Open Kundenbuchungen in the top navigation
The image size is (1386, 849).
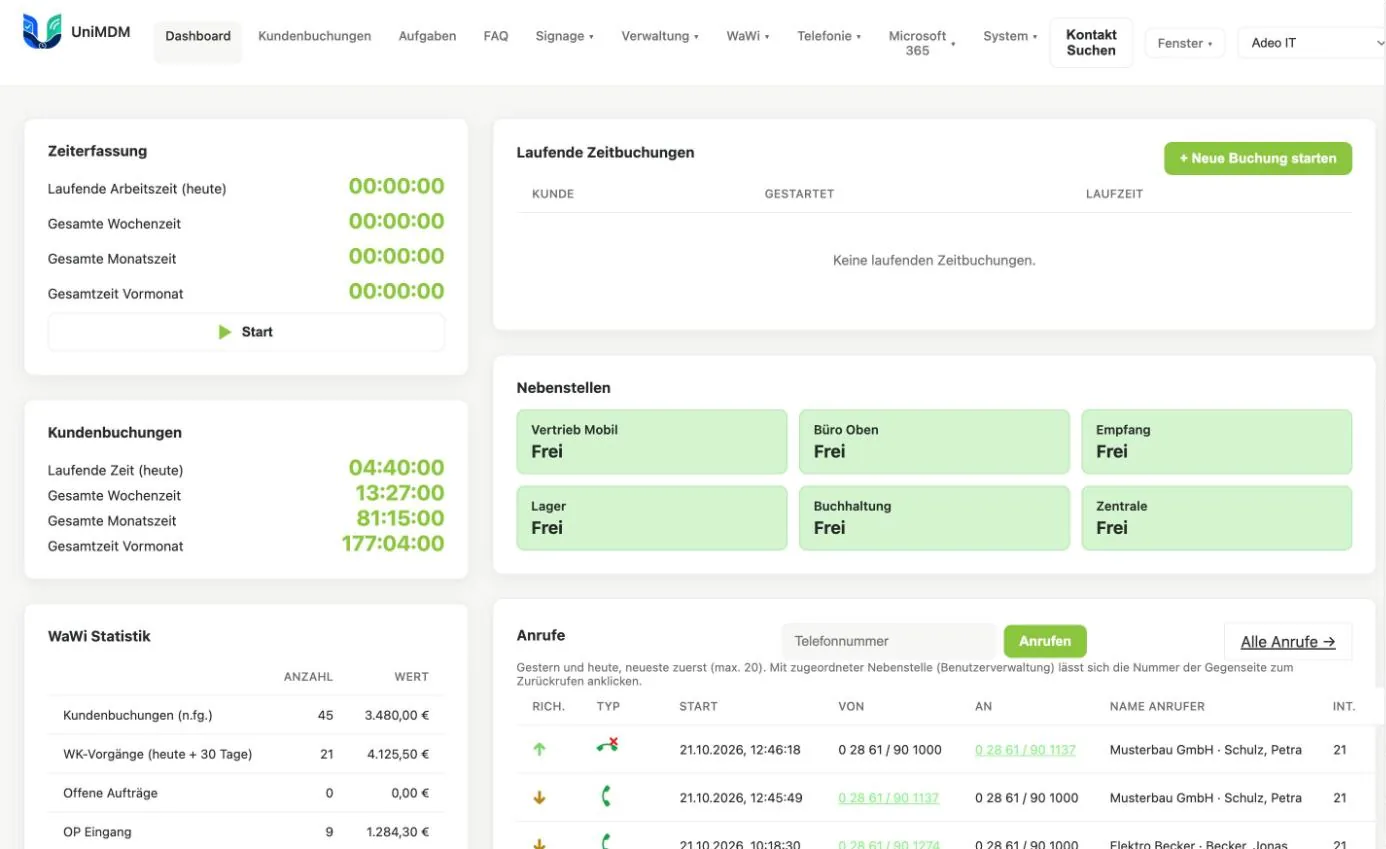pyautogui.click(x=315, y=36)
